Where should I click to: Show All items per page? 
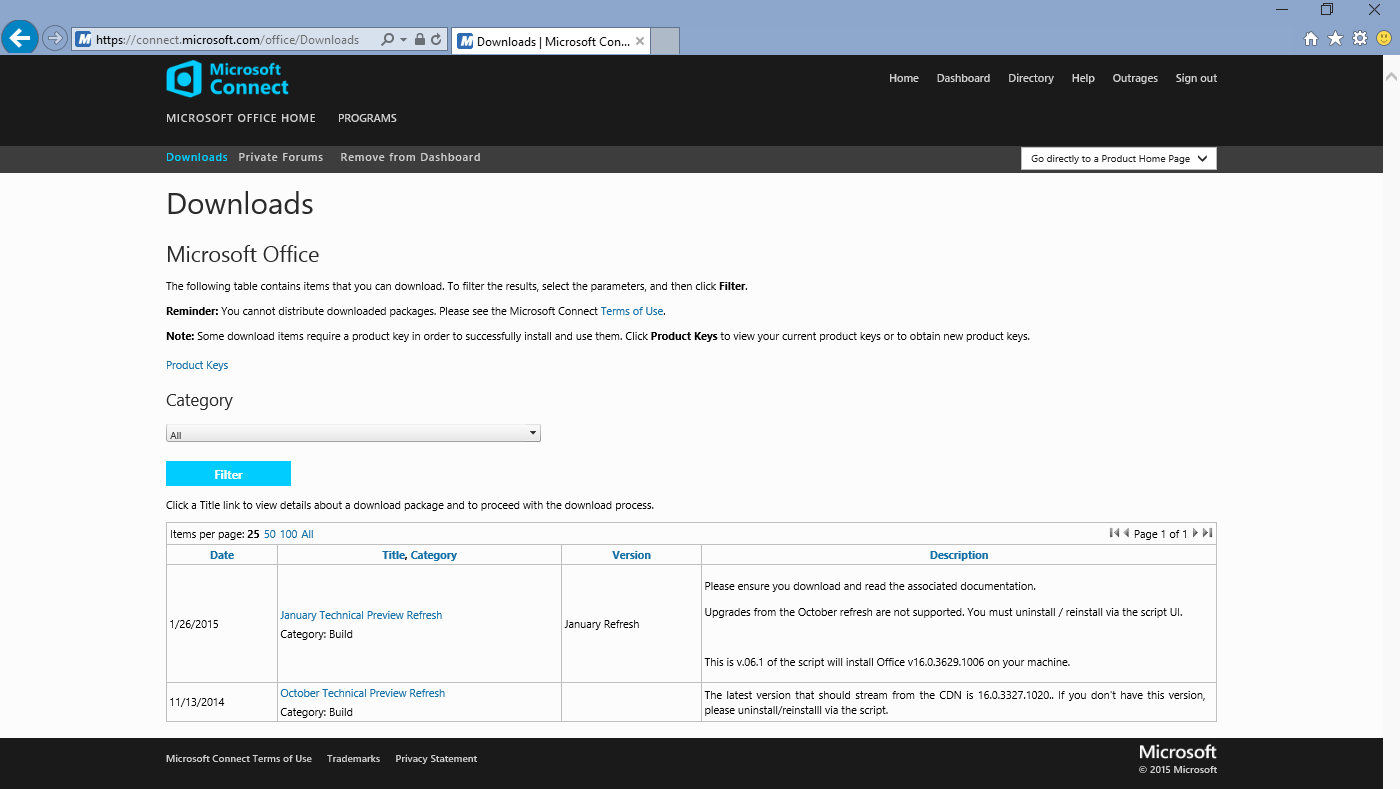pos(307,534)
